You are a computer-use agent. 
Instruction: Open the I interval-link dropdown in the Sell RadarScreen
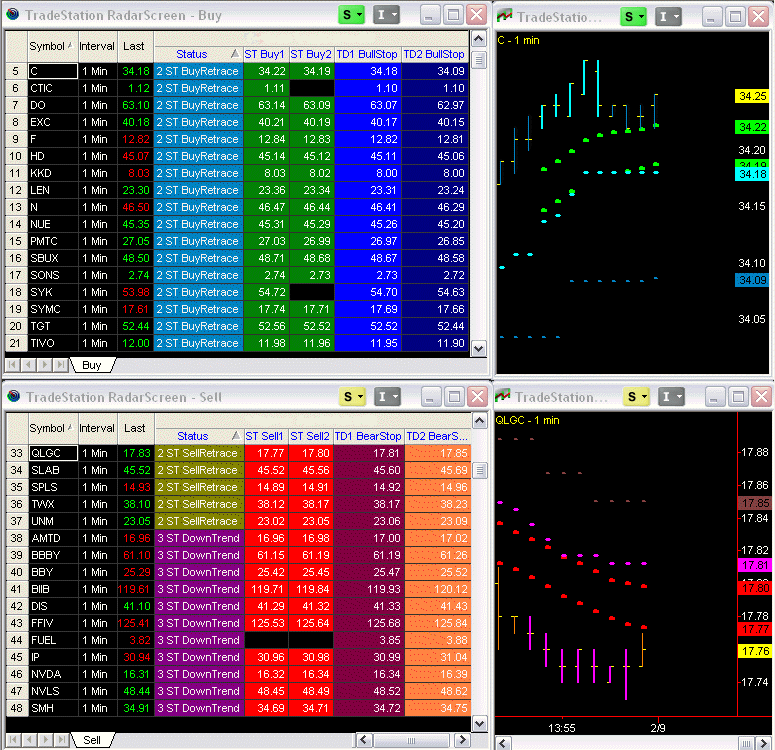(388, 397)
